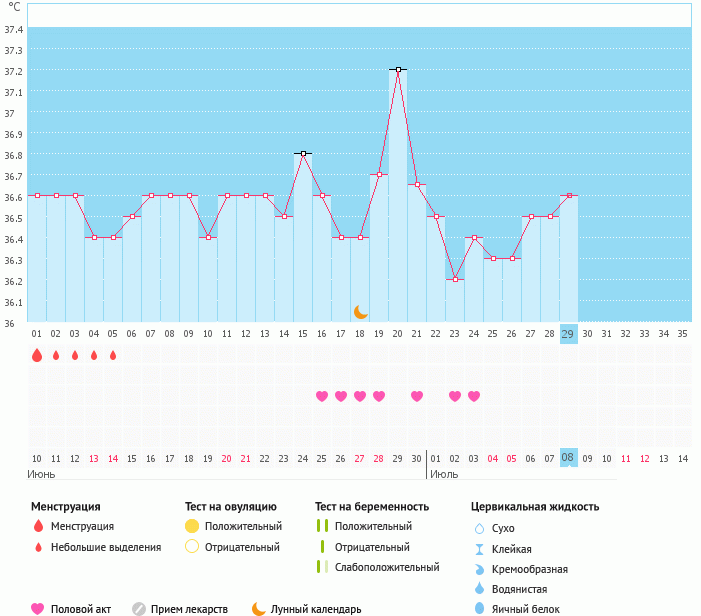Click the negative ovulation test empty circle
701x616 pixels.
pyautogui.click(x=192, y=547)
